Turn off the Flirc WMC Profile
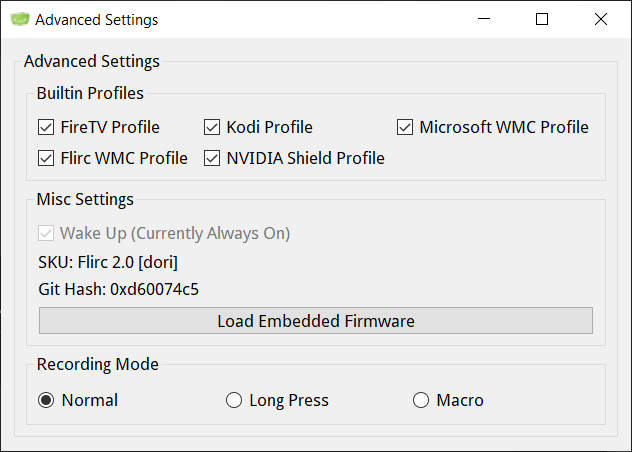 (x=46, y=158)
